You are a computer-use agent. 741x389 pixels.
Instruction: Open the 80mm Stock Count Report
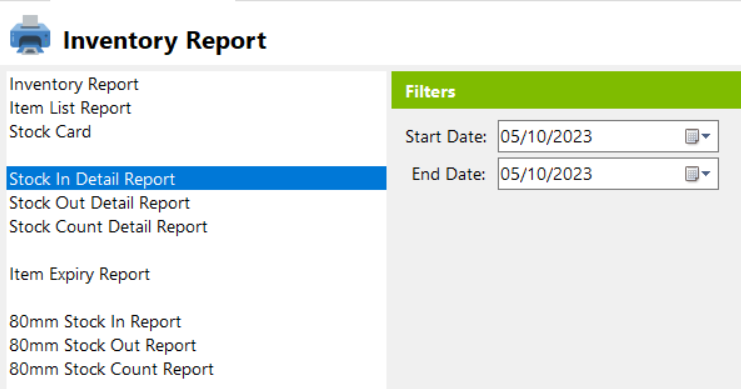click(x=111, y=369)
